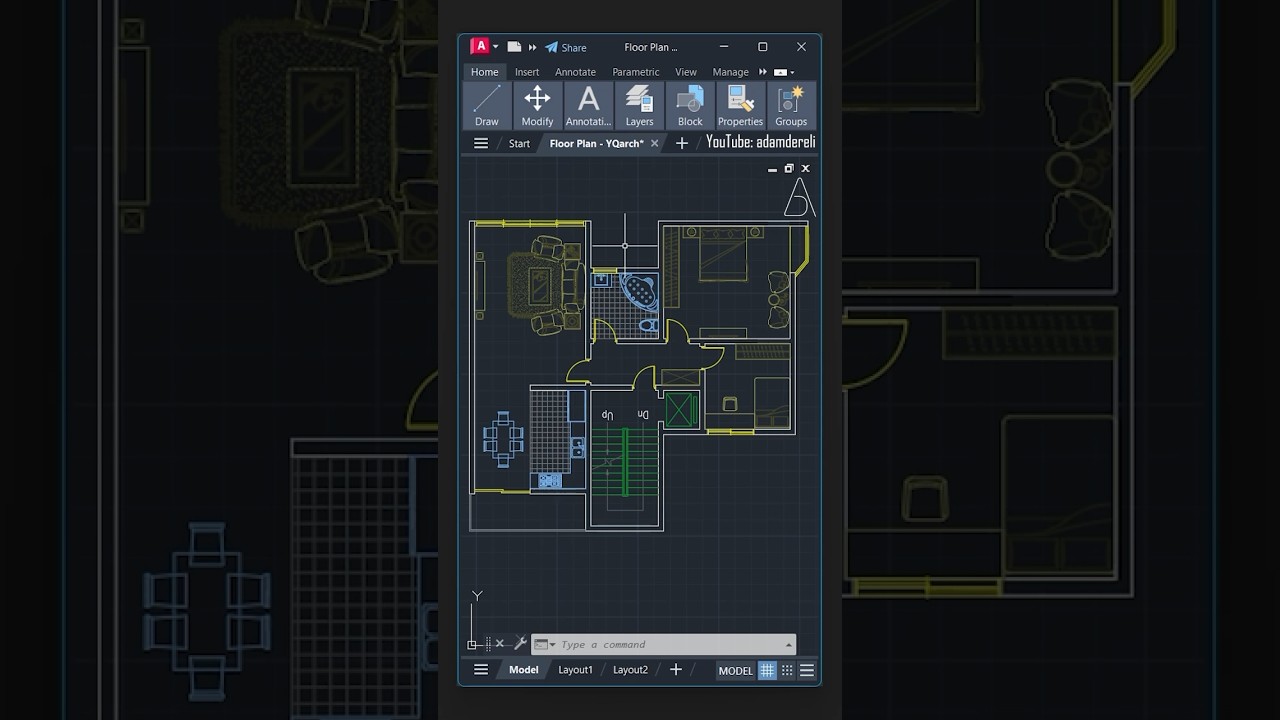
Task: Switch to Layout1 tab
Action: 575,670
